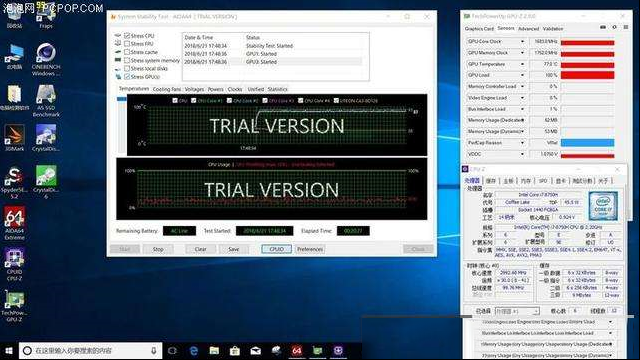
Task: Enable the Stress local disks checkbox
Action: pos(127,68)
